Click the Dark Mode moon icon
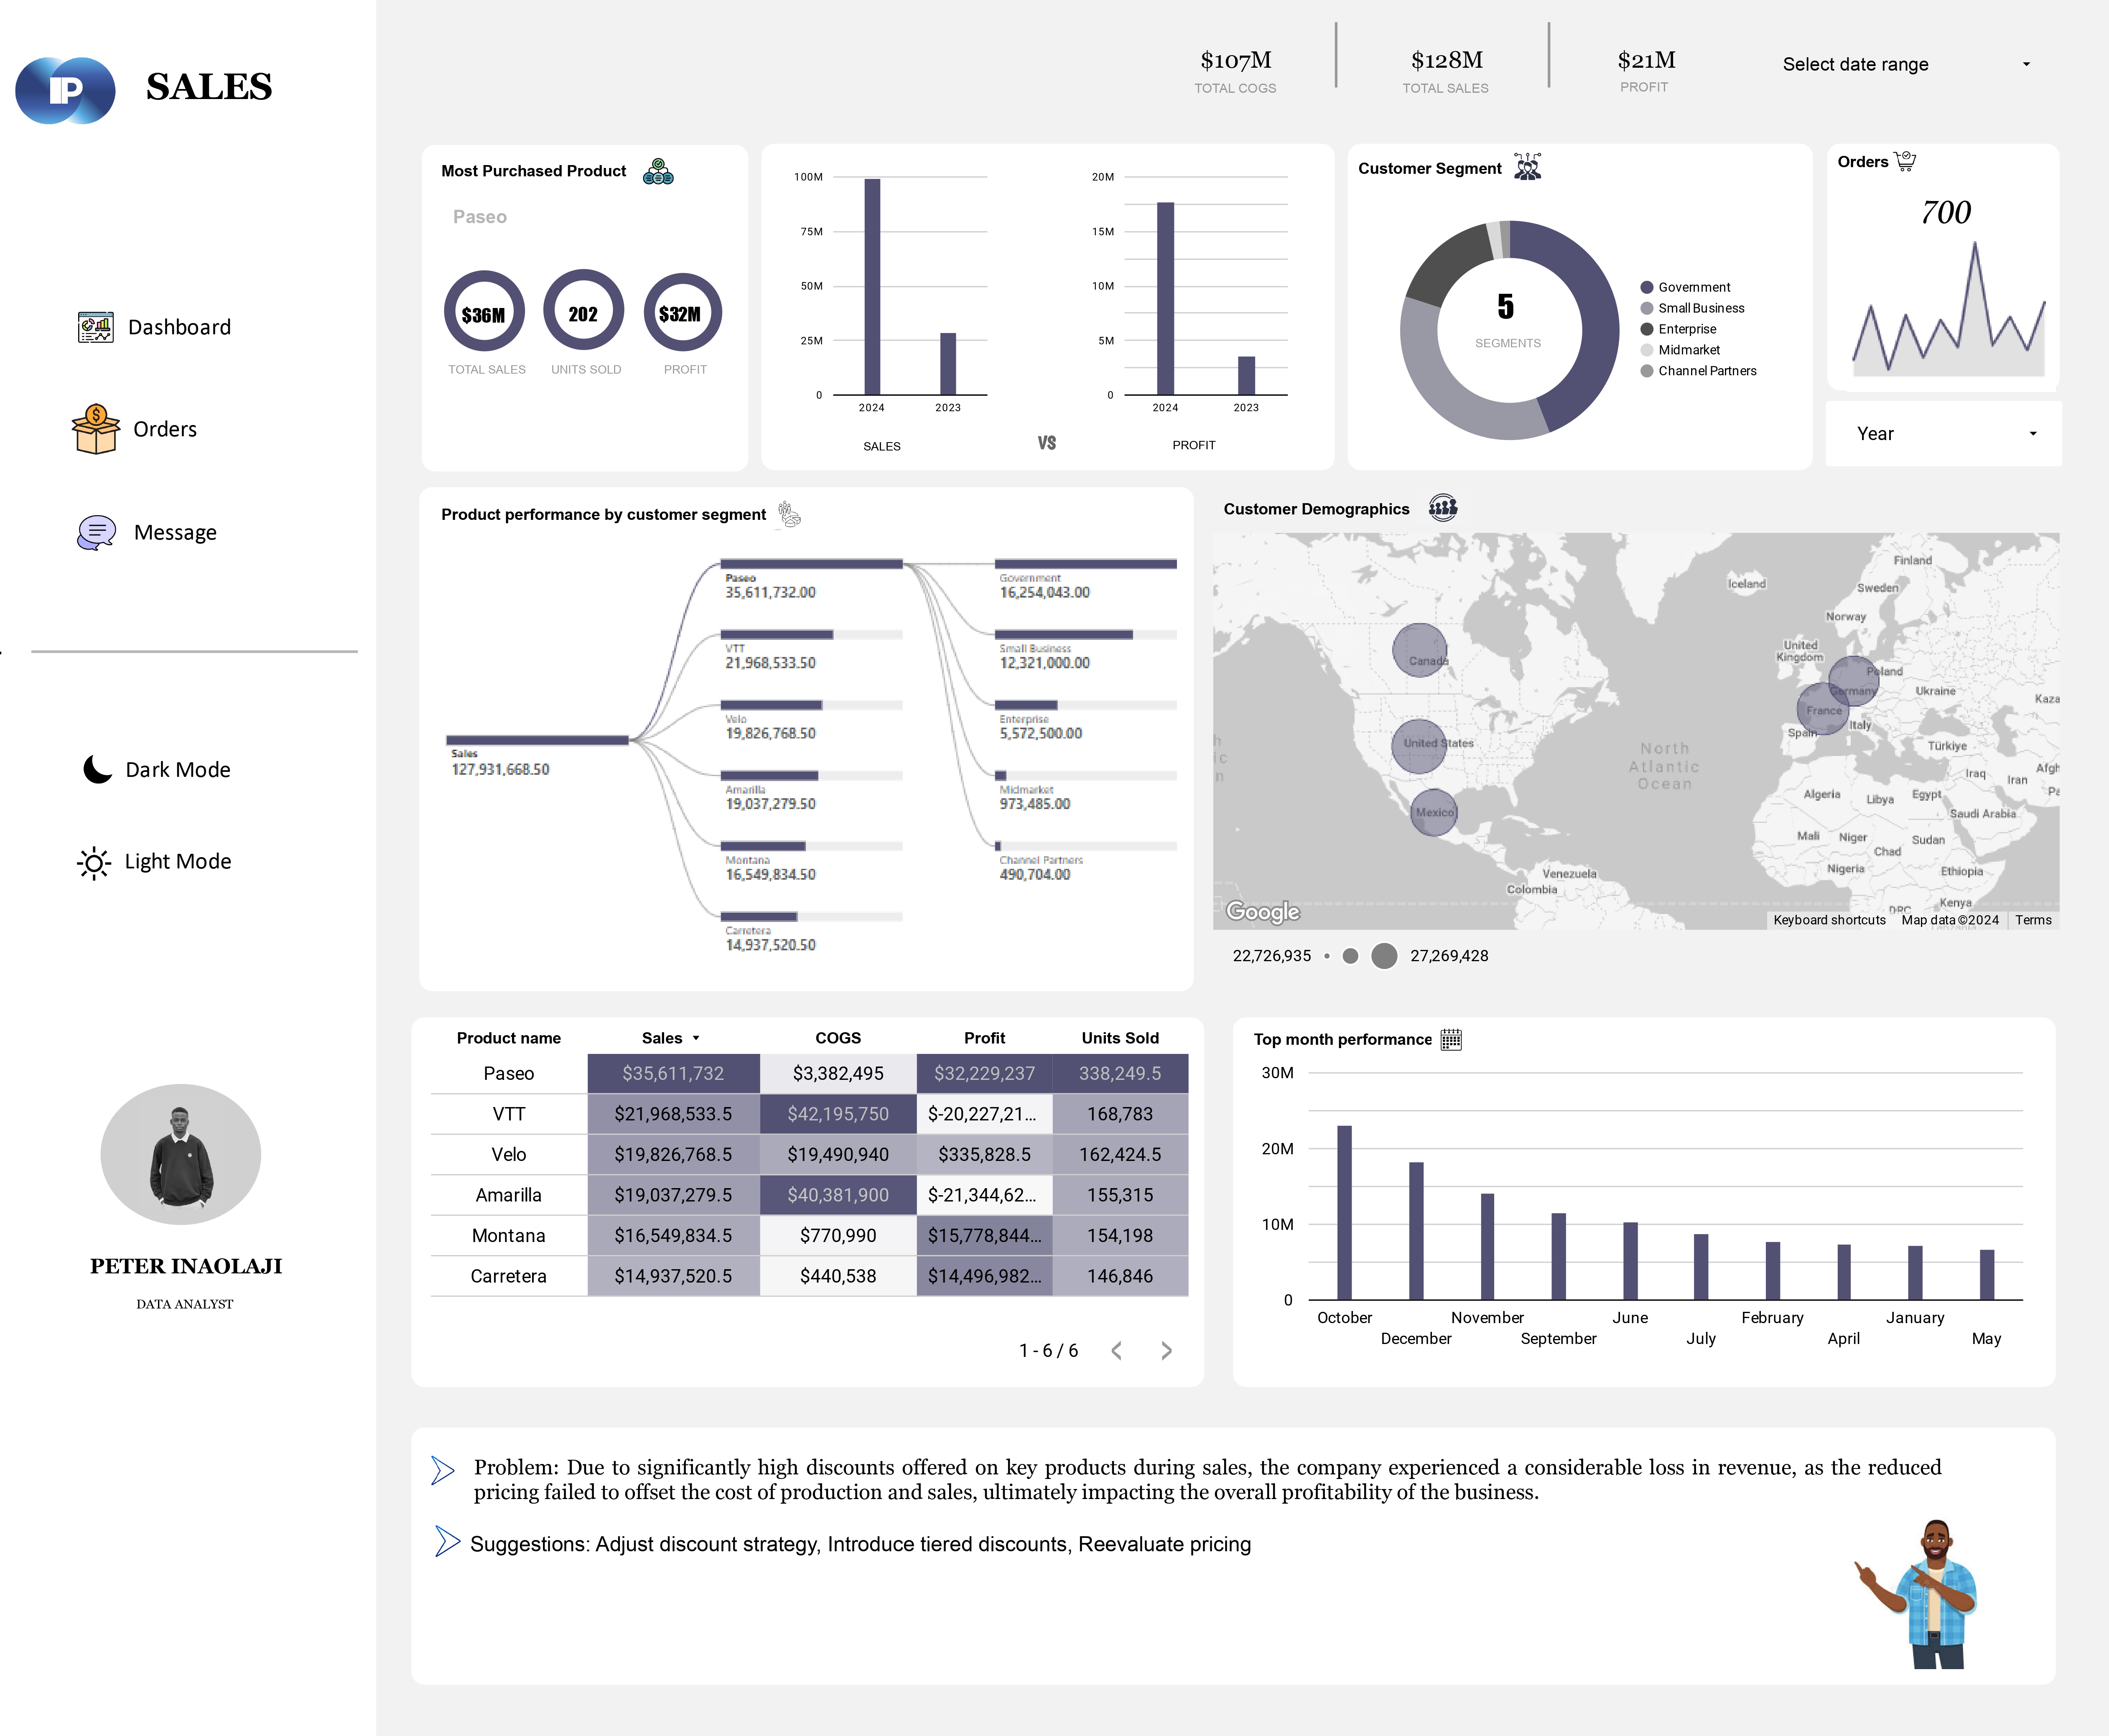 pos(97,769)
